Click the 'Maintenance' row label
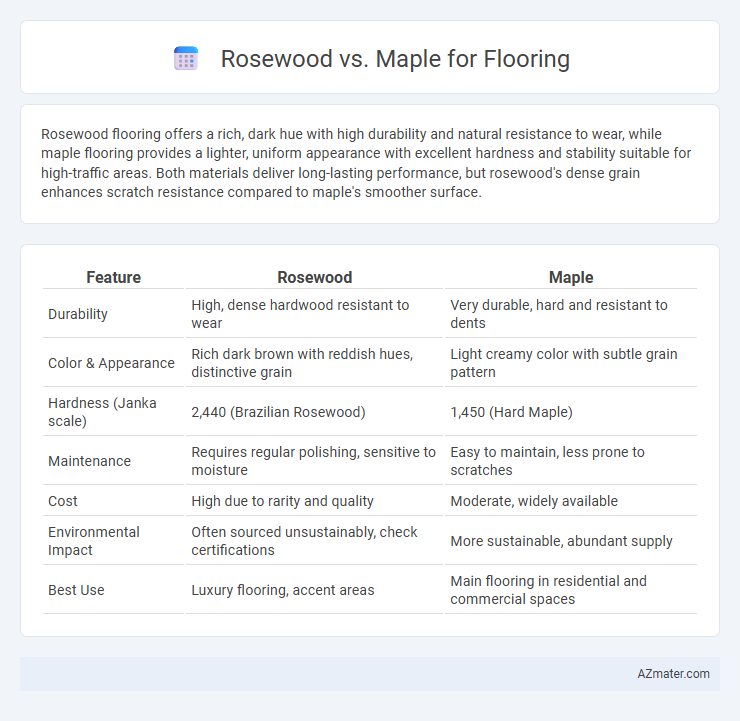 click(x=89, y=461)
